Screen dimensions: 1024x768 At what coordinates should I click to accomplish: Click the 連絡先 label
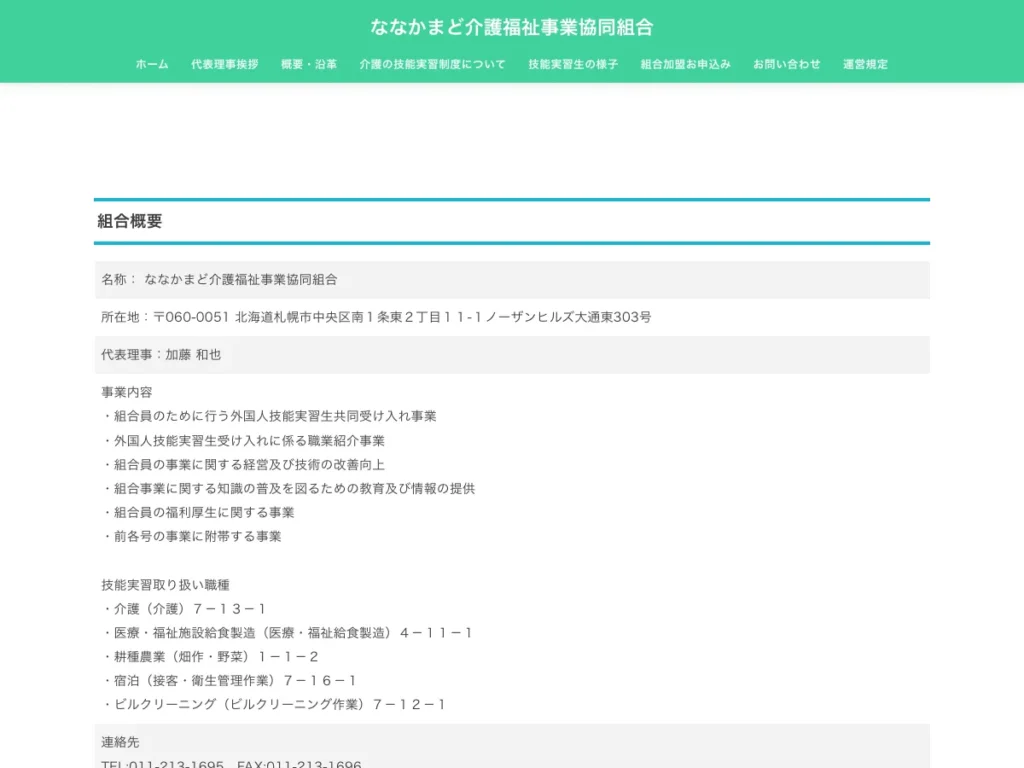[120, 743]
